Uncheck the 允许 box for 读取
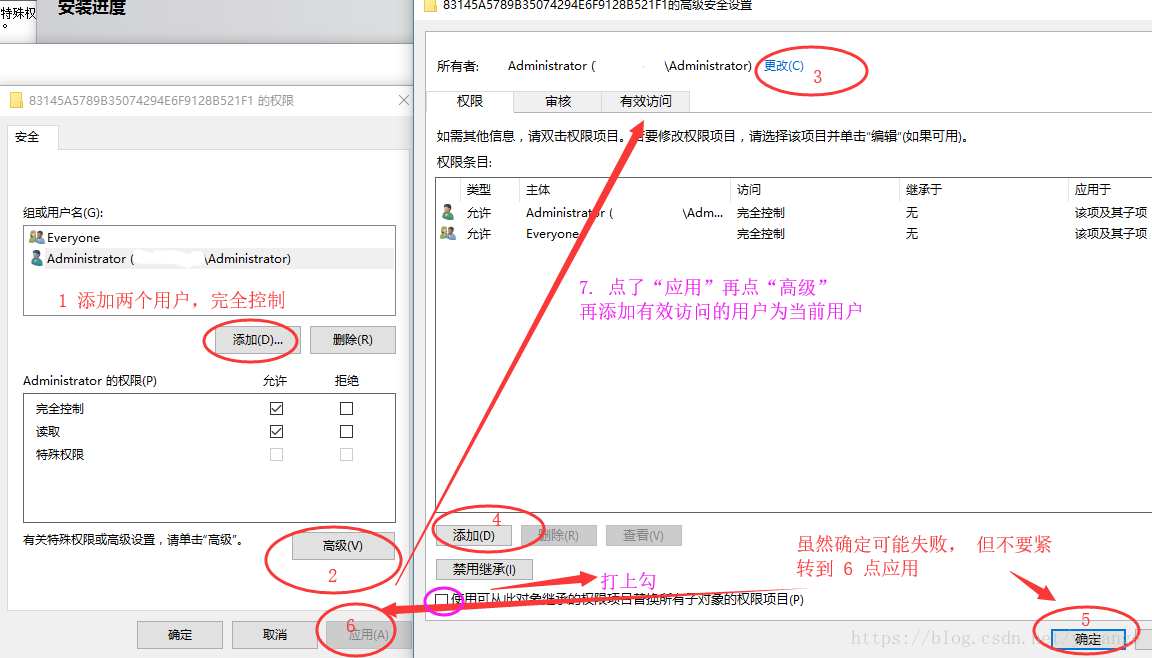 pyautogui.click(x=276, y=431)
